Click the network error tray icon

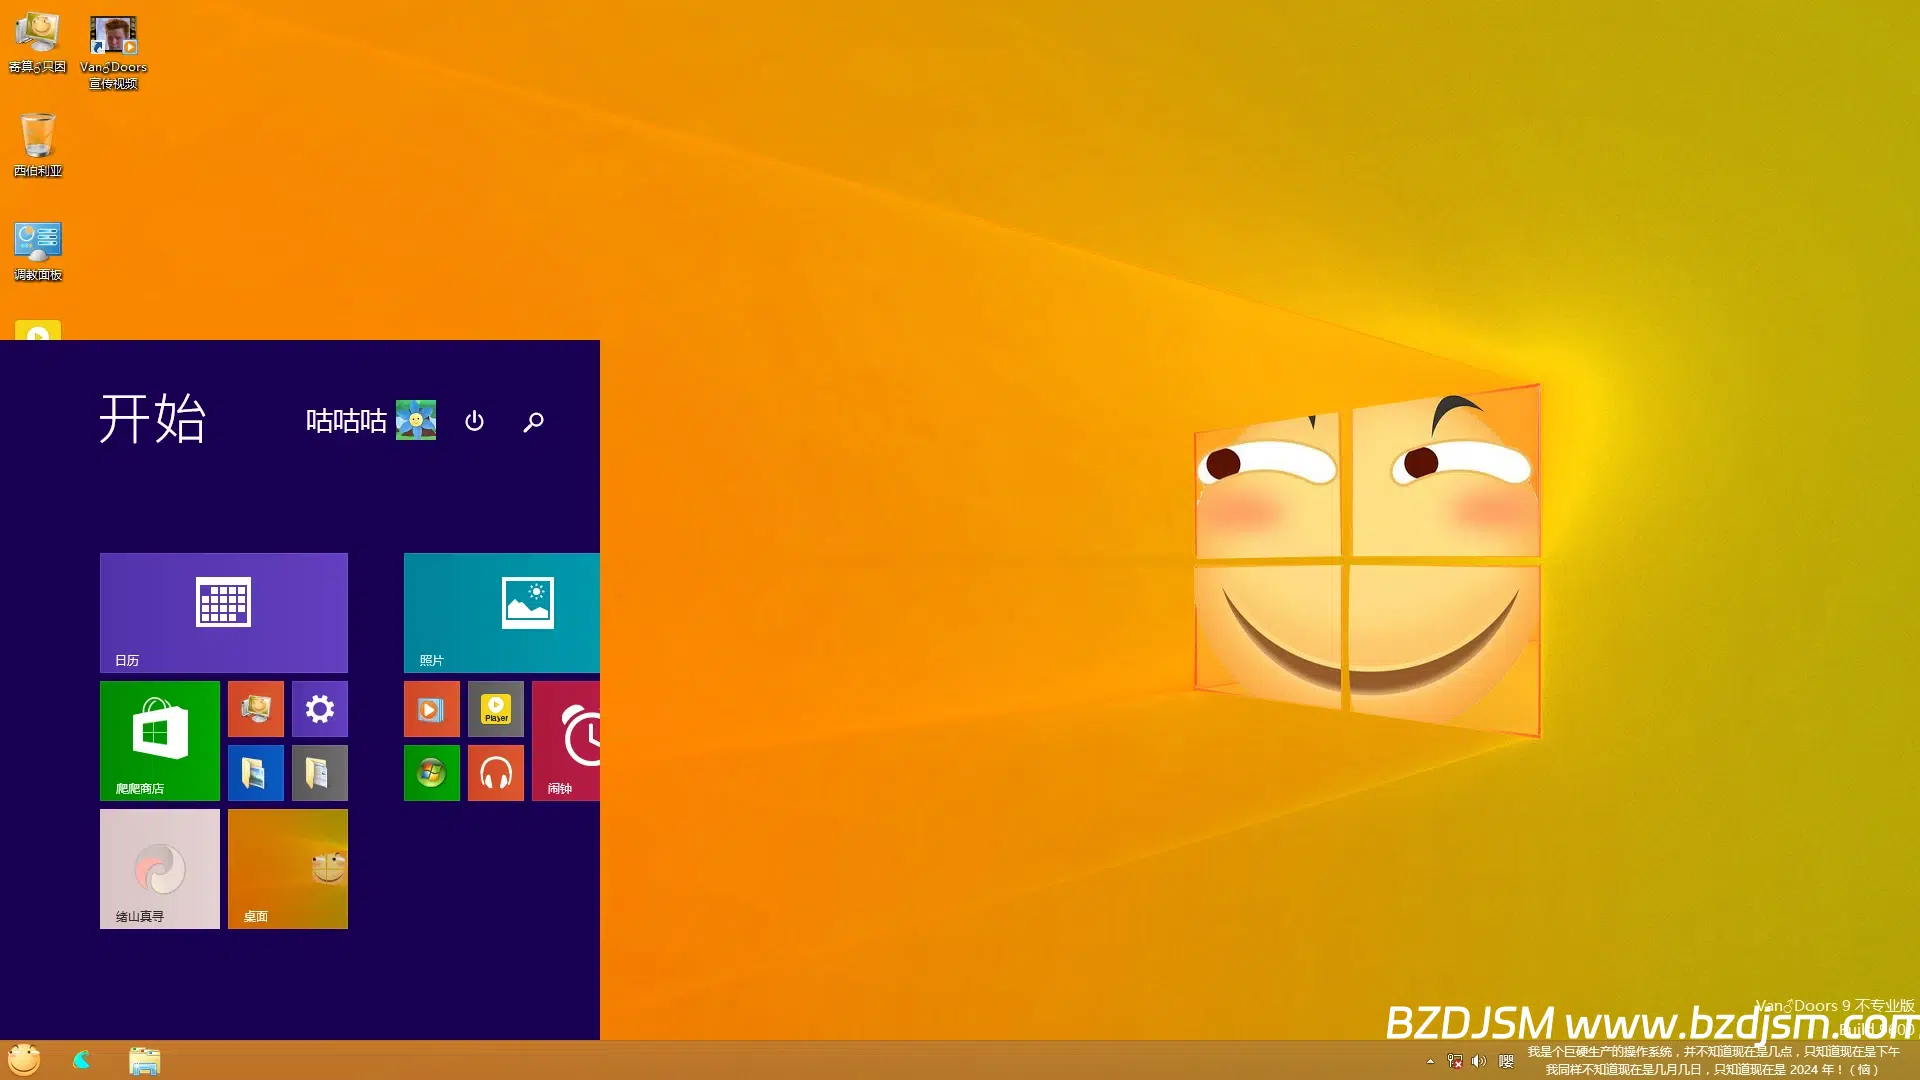point(1455,1061)
